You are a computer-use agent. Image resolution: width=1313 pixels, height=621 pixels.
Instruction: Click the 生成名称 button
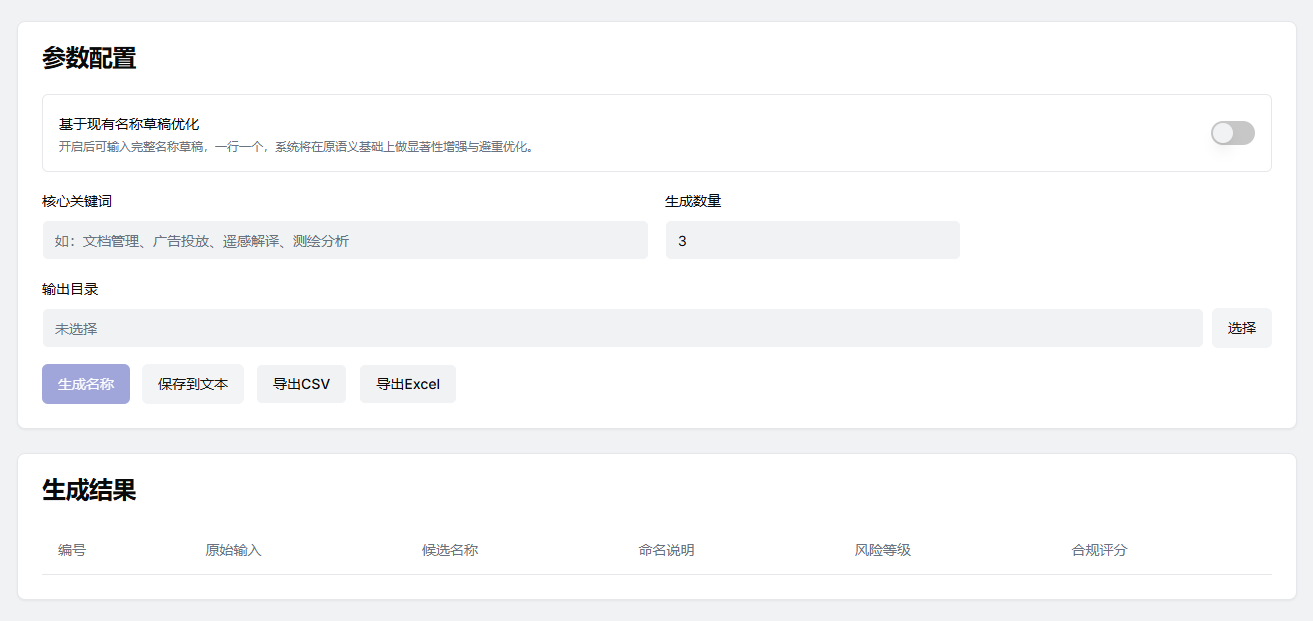pyautogui.click(x=86, y=384)
